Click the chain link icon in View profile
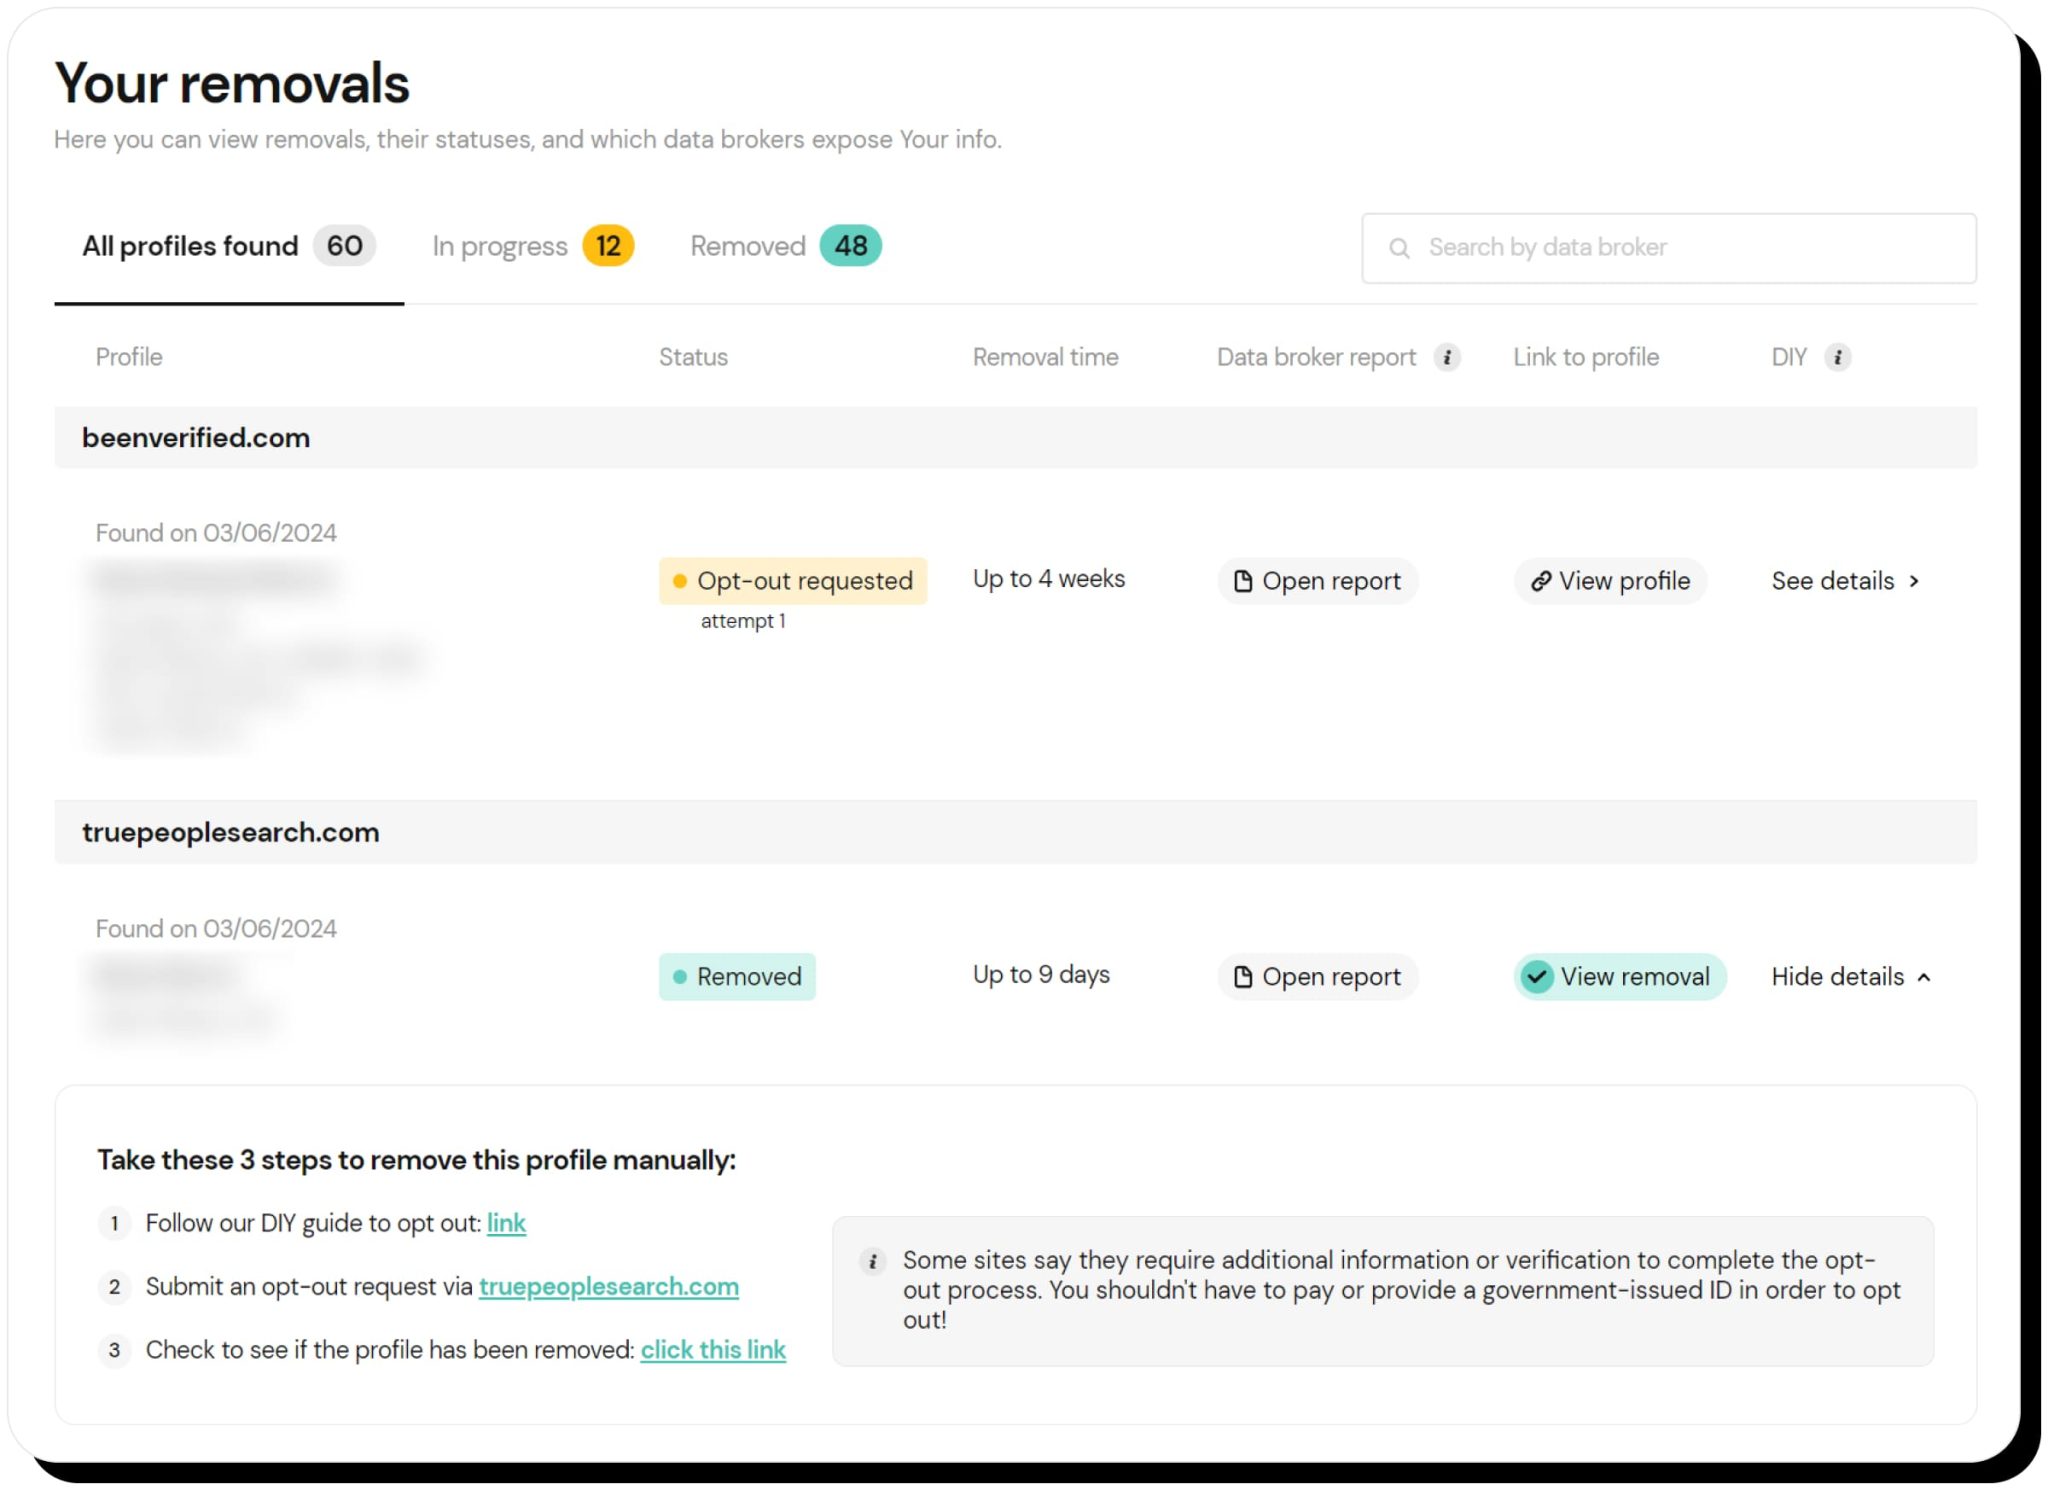Screen dimensions: 2048x1490 pyautogui.click(x=1540, y=581)
